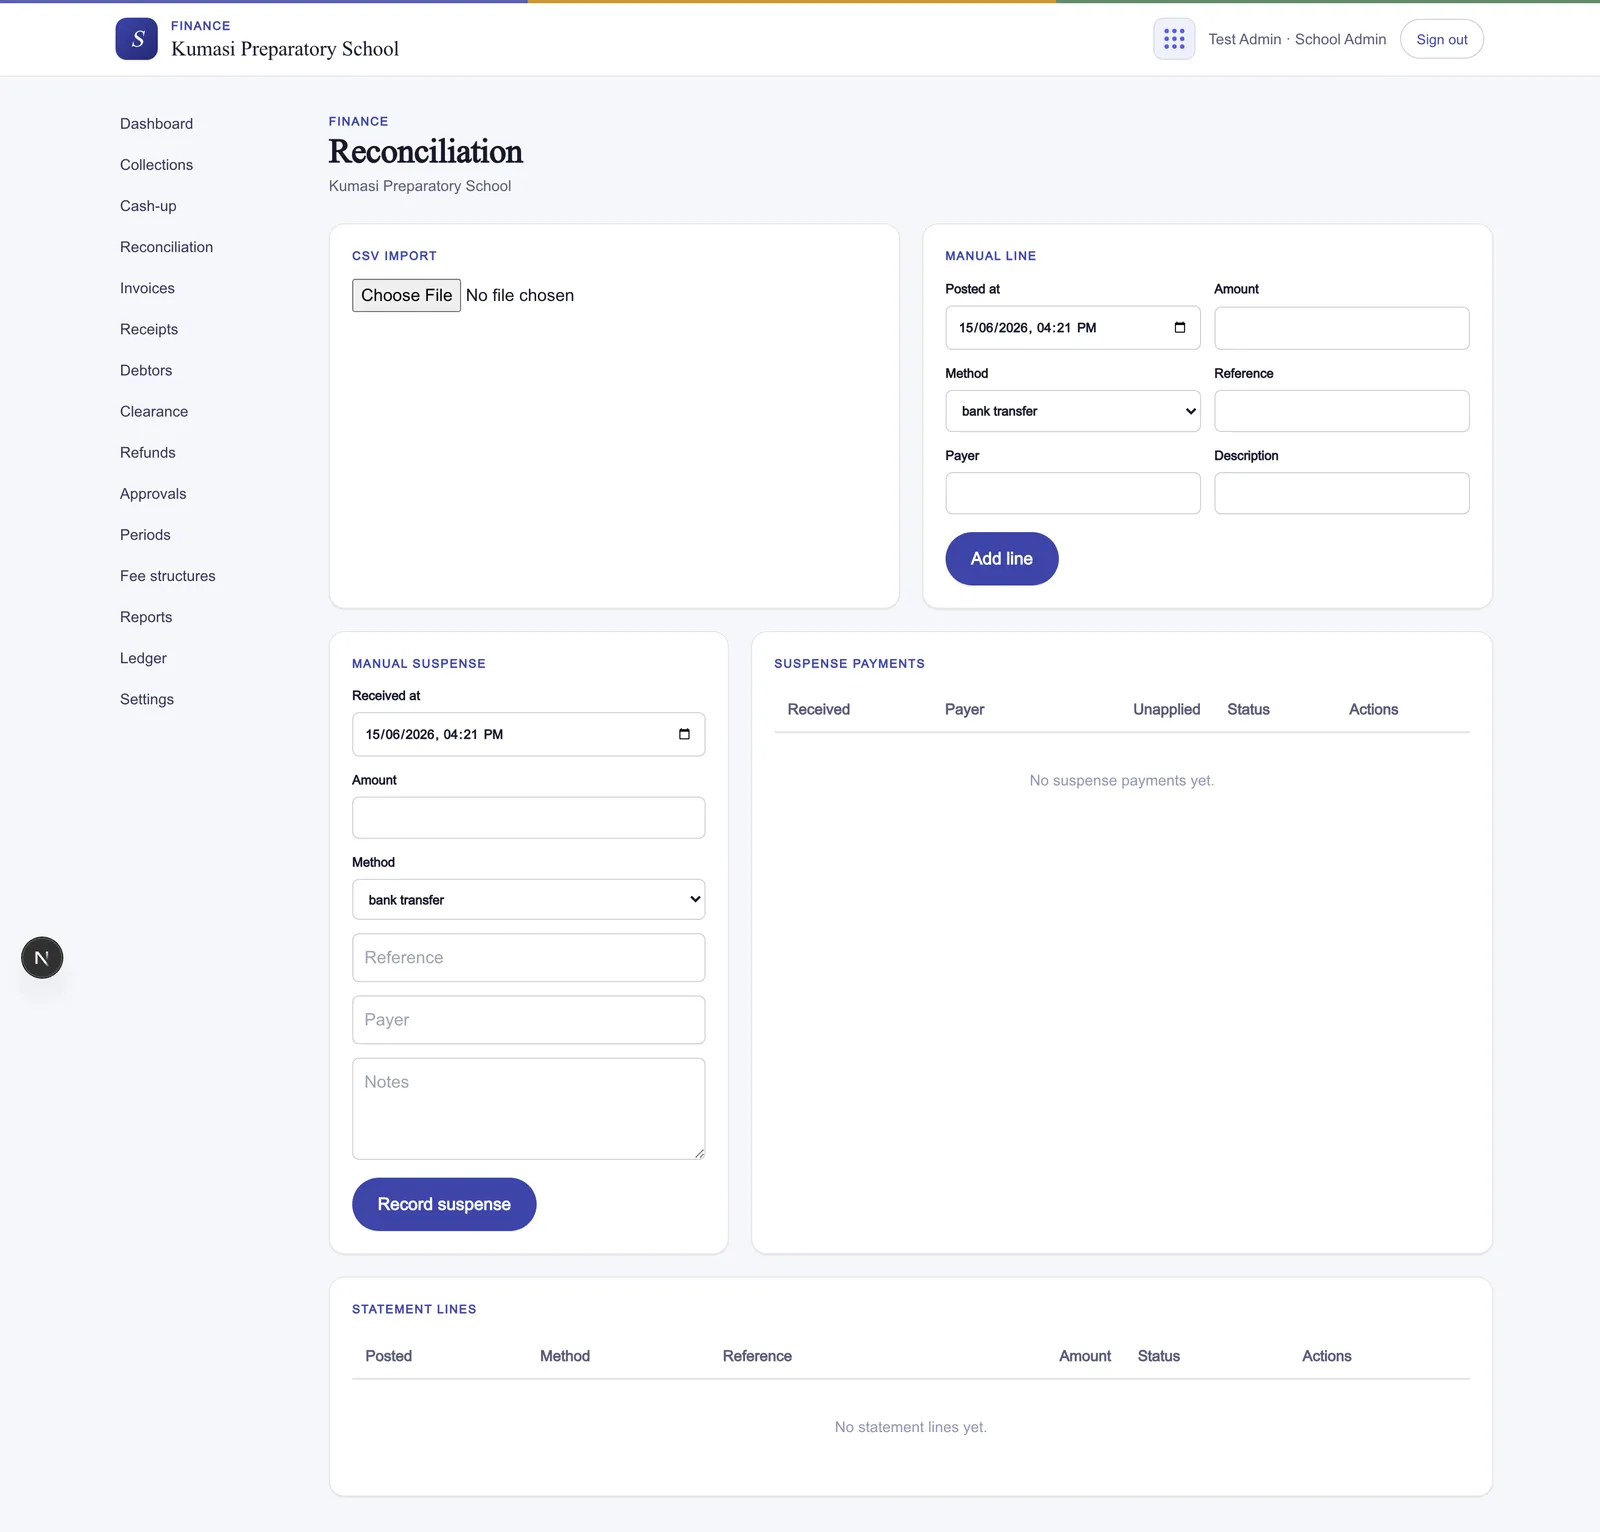Click the Notes textarea resize handle
This screenshot has width=1600, height=1532.
coord(699,1153)
